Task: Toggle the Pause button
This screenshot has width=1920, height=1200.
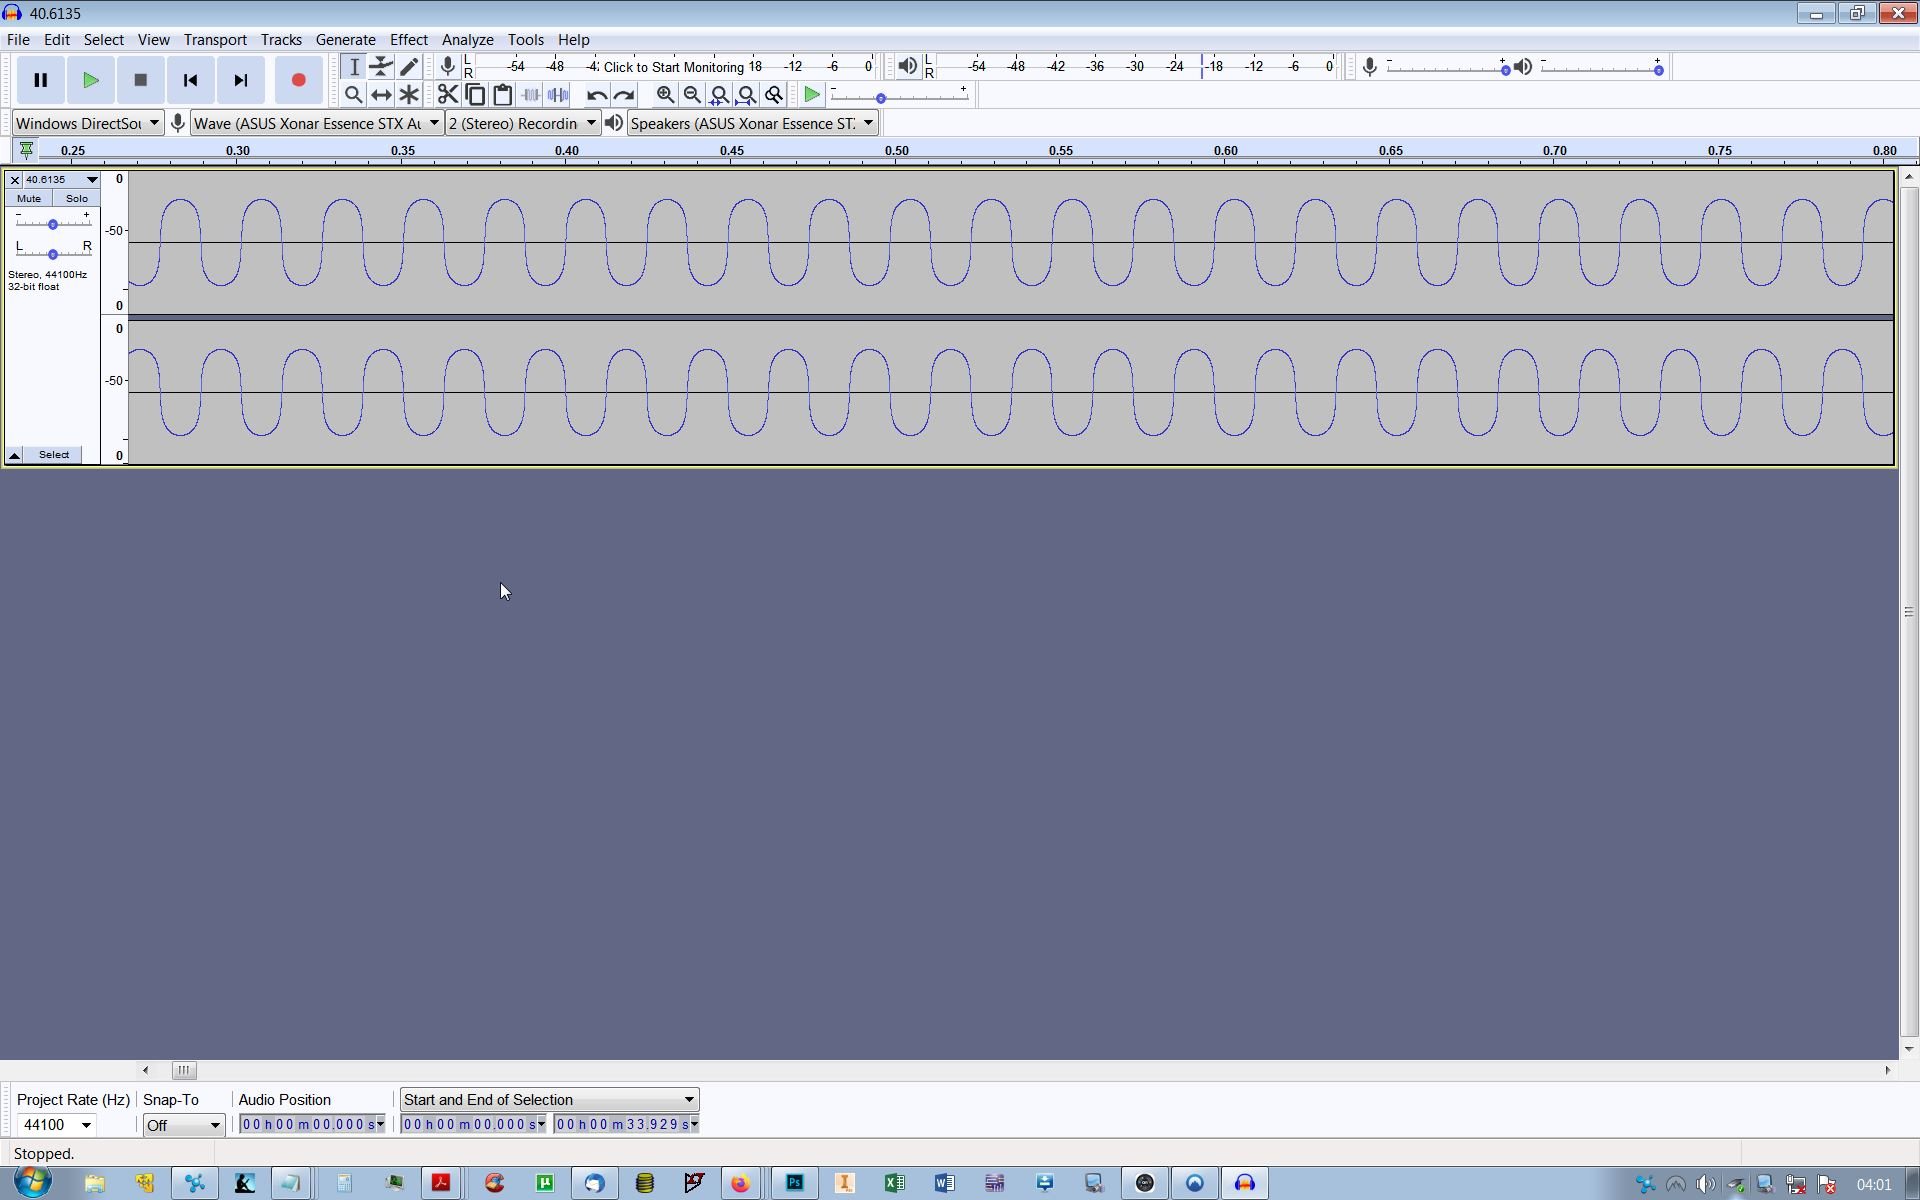Action: pos(40,81)
